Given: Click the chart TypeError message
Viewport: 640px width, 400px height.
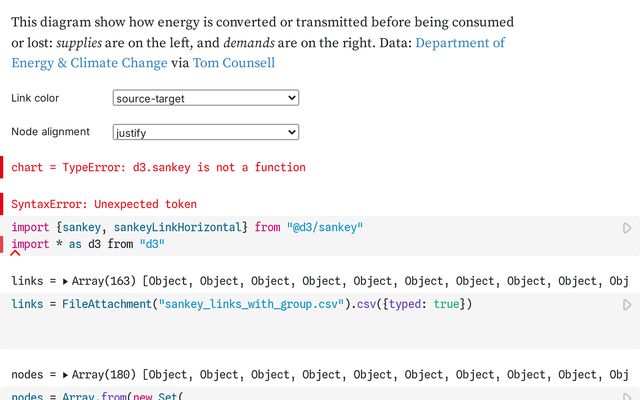Looking at the screenshot, I should pyautogui.click(x=158, y=167).
